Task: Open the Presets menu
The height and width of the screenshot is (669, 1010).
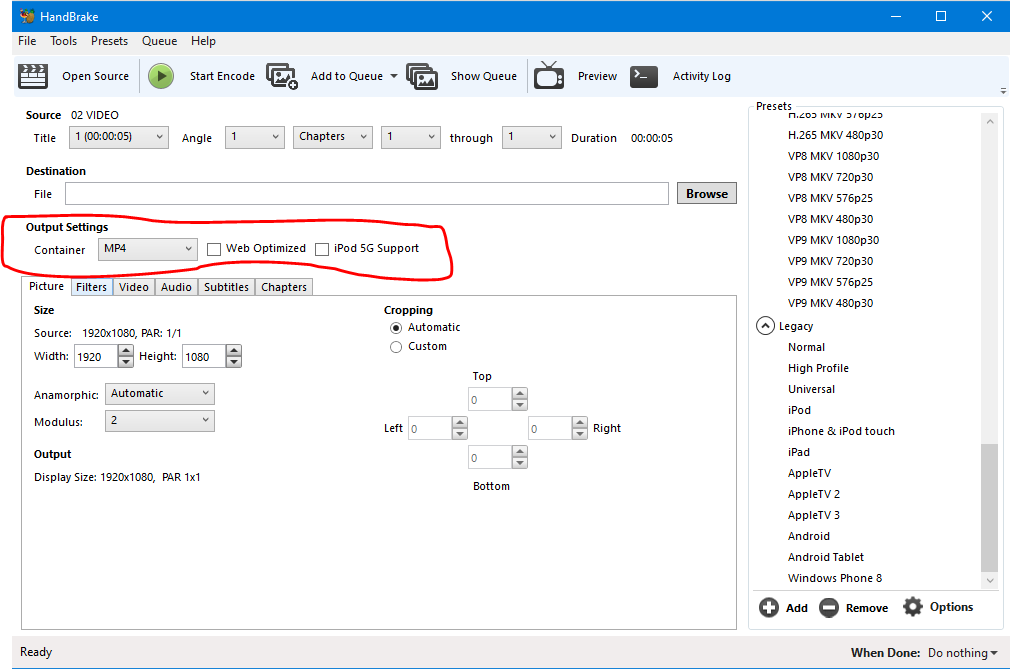Action: point(110,41)
